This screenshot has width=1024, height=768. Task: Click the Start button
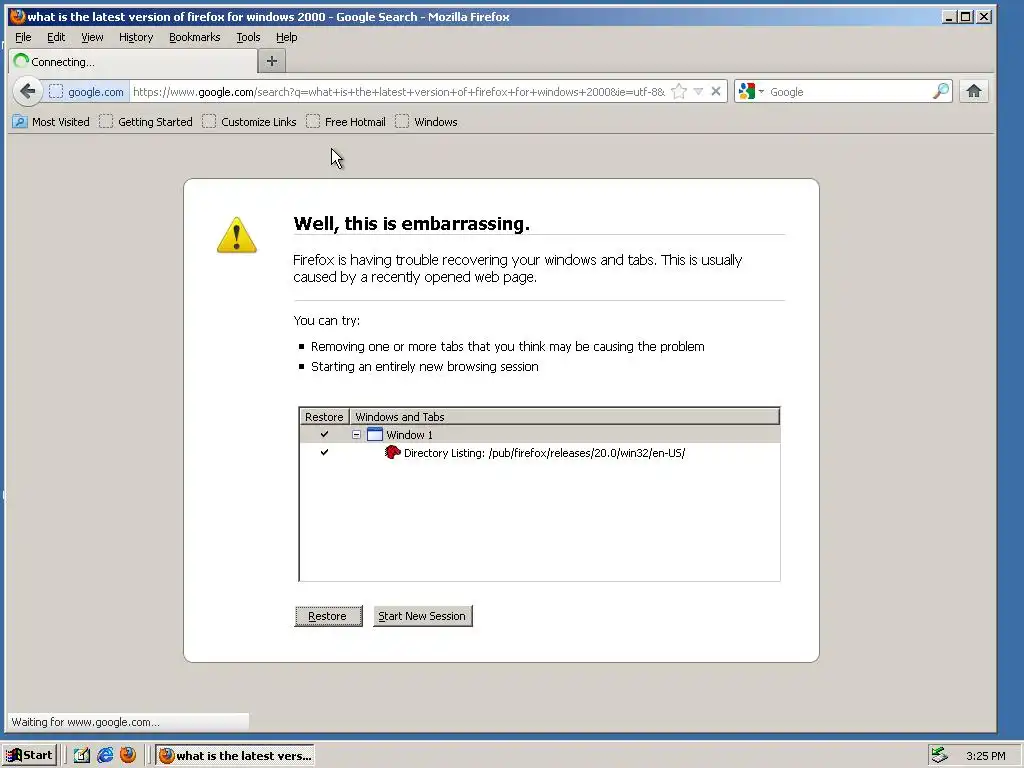tap(29, 755)
